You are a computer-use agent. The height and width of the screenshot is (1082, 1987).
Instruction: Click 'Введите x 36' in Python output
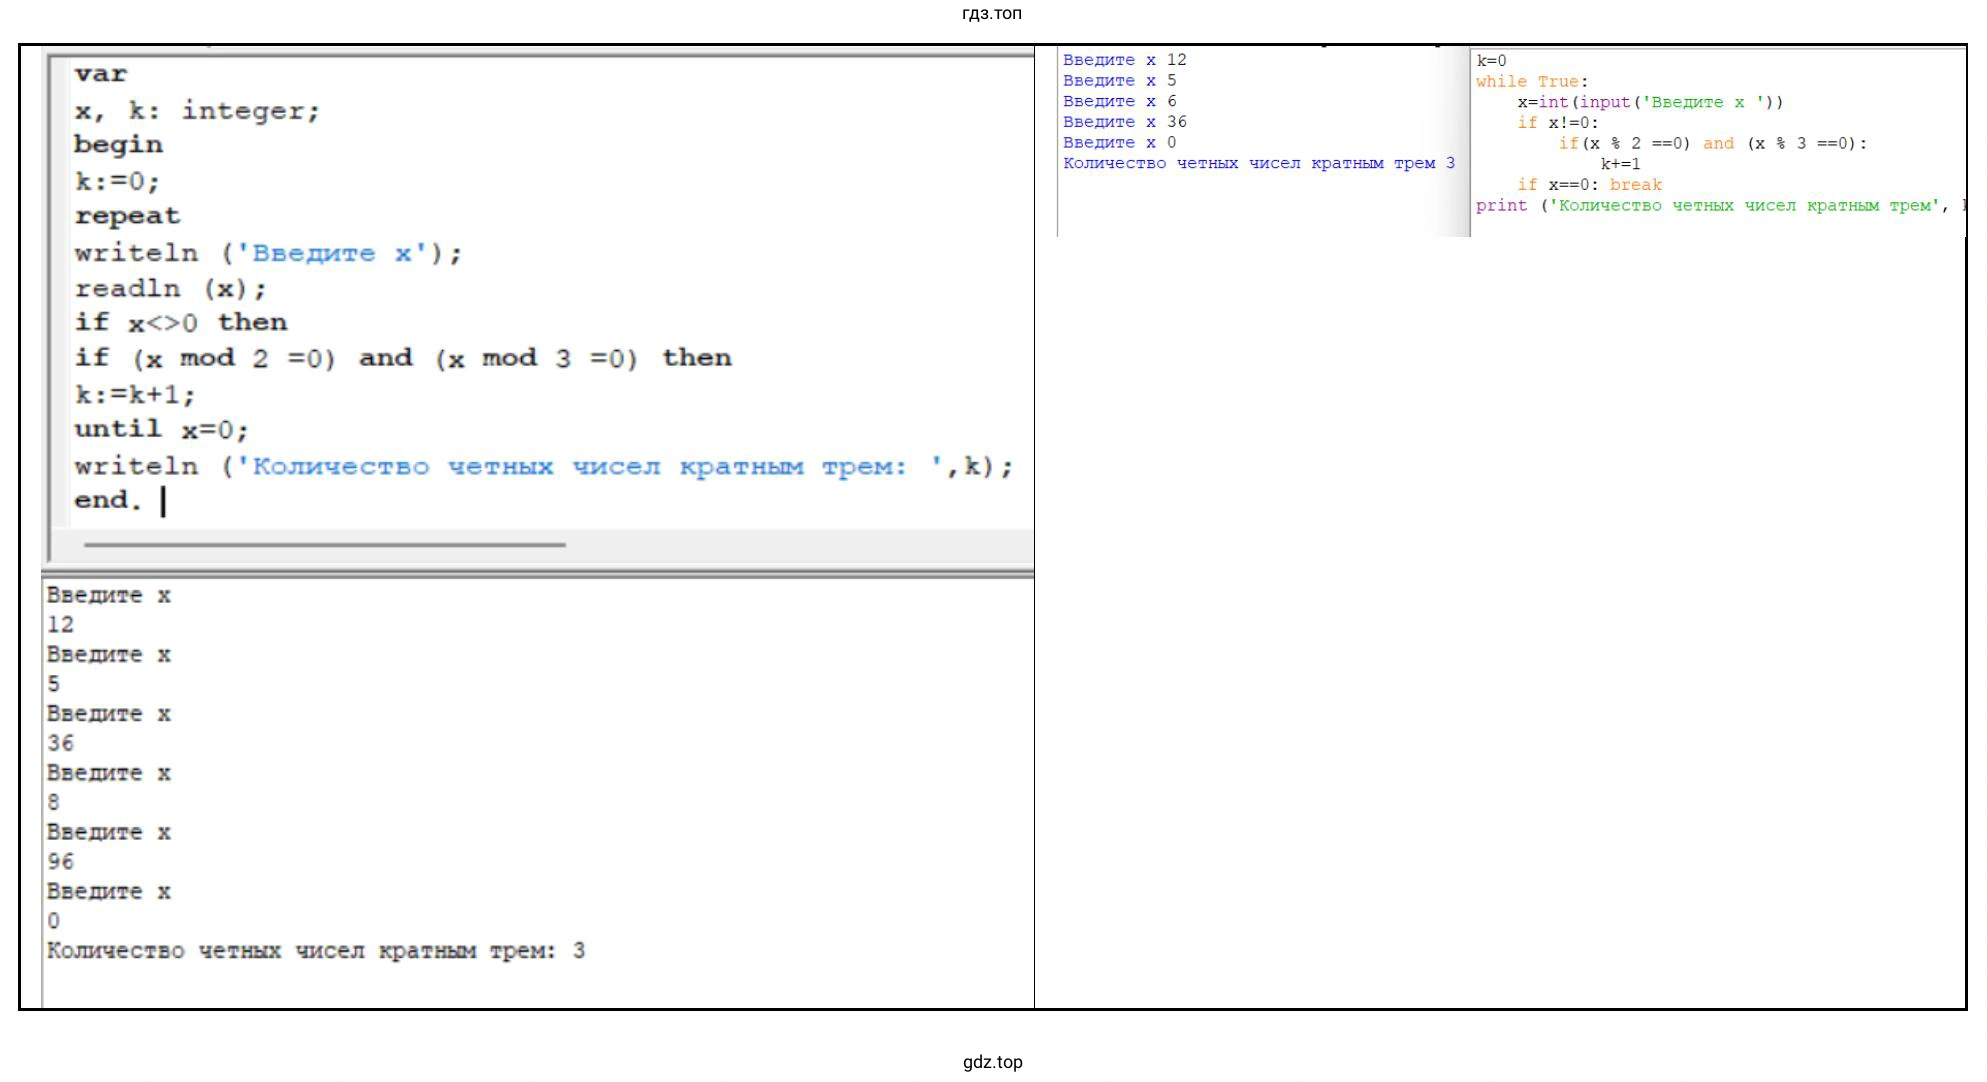tap(1124, 122)
